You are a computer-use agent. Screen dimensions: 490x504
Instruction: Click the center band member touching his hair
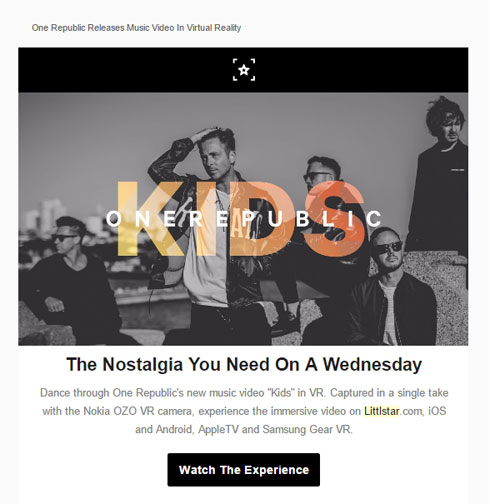[213, 233]
